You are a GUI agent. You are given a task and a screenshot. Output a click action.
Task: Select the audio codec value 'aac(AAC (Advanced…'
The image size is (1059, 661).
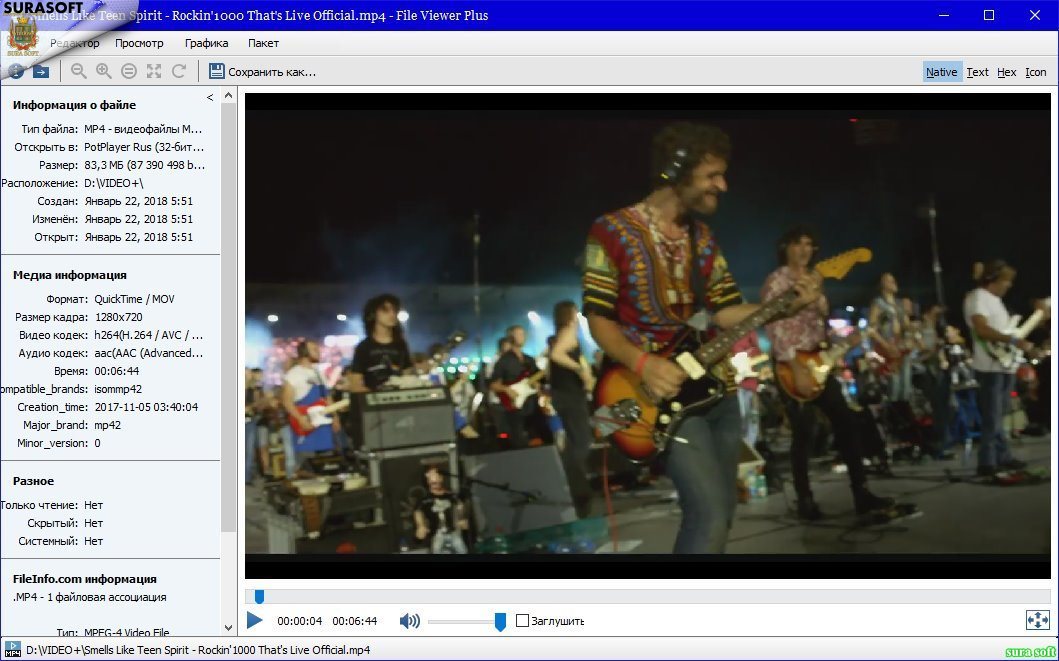[x=149, y=353]
